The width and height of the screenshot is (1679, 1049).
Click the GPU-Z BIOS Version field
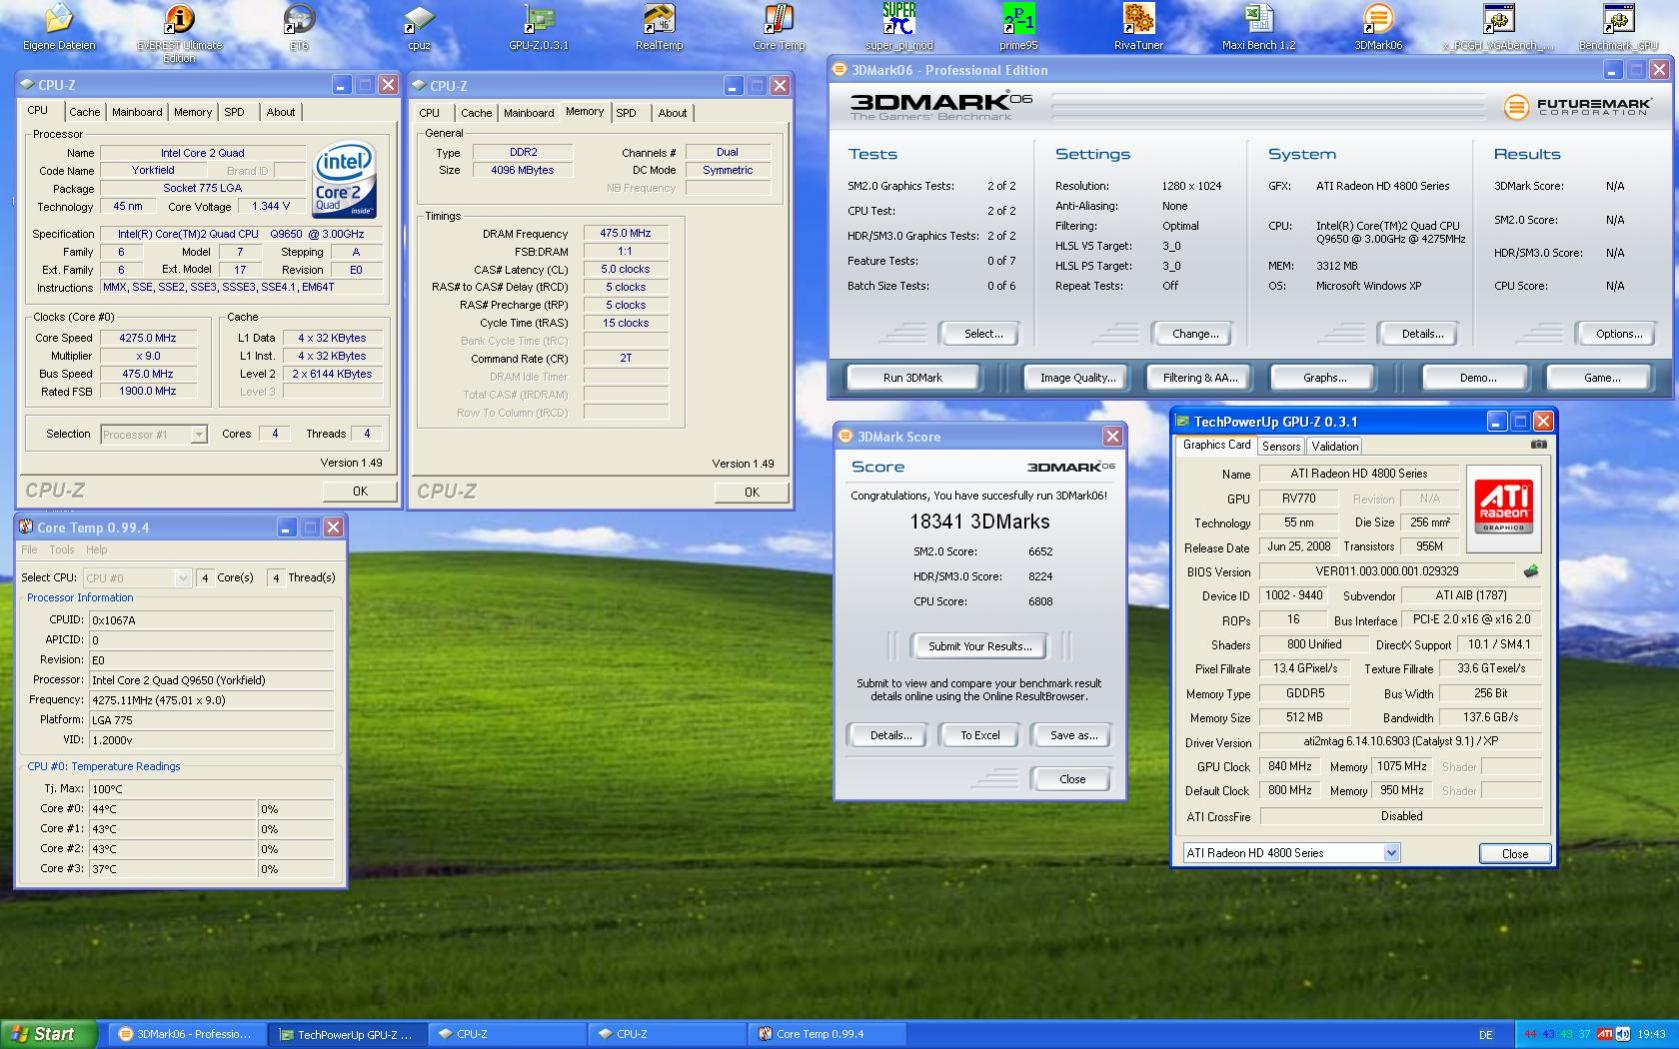pyautogui.click(x=1387, y=572)
